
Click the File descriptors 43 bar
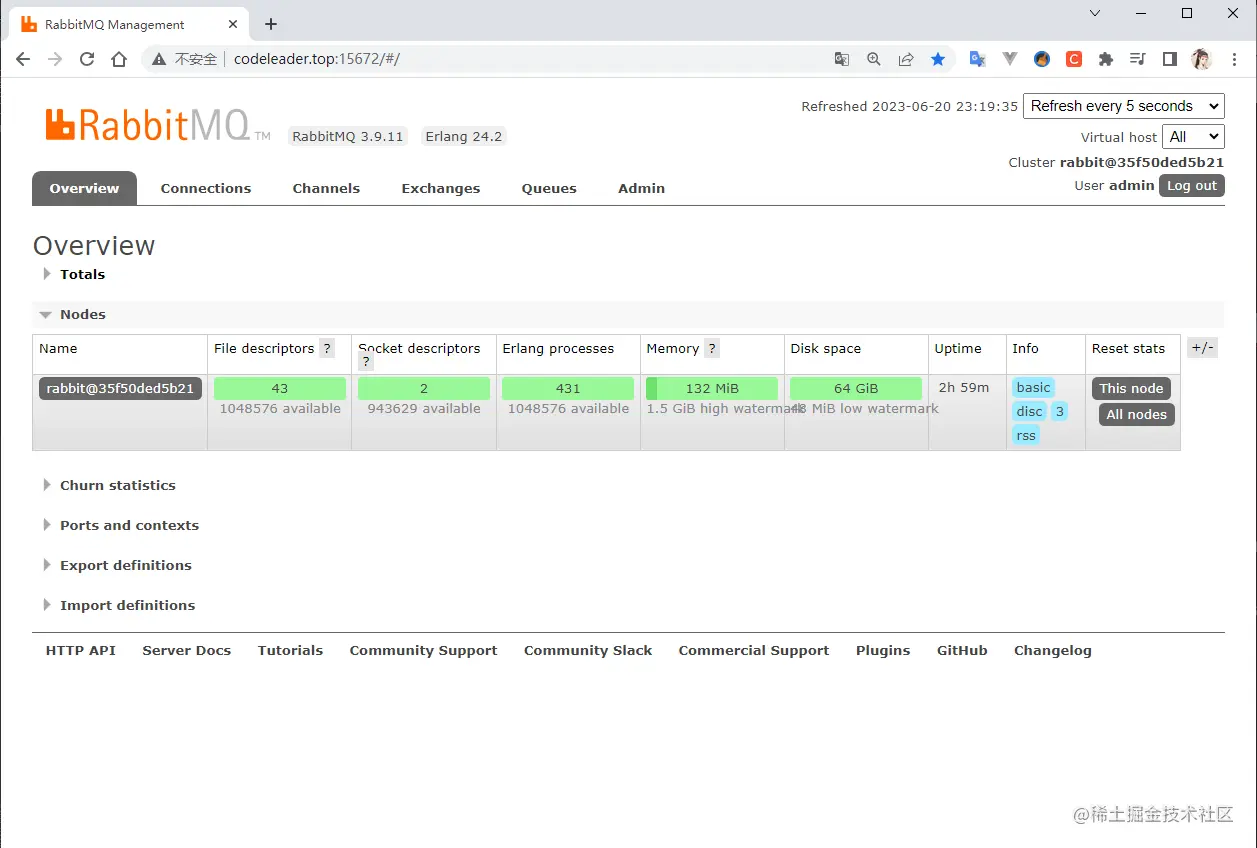(x=280, y=388)
